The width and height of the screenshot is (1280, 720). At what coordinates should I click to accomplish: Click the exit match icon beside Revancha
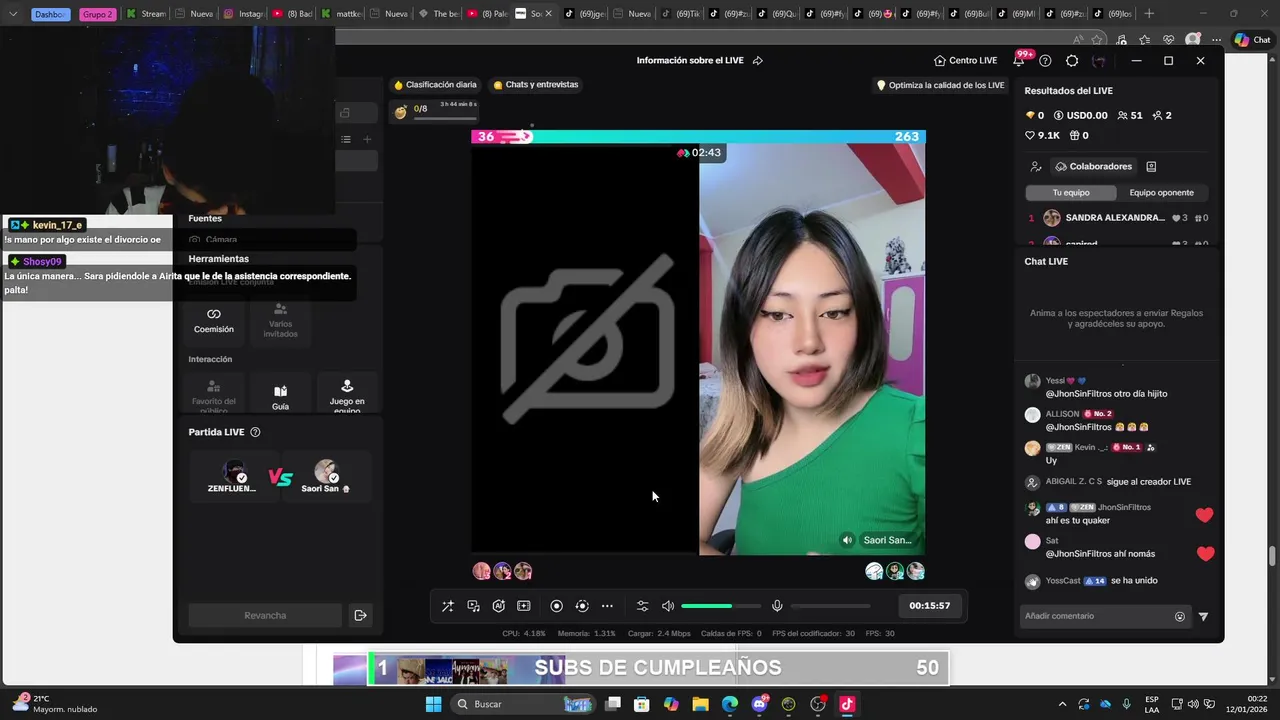361,616
